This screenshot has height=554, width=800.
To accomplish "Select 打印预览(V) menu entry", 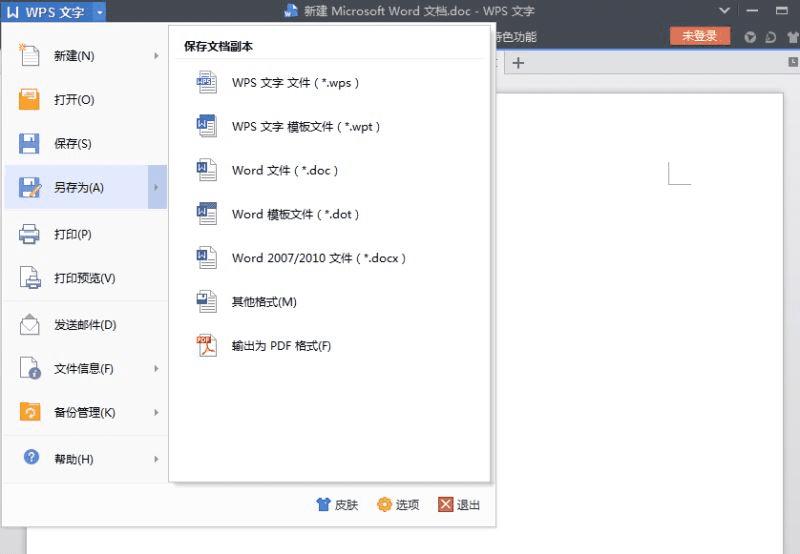I will coord(86,278).
